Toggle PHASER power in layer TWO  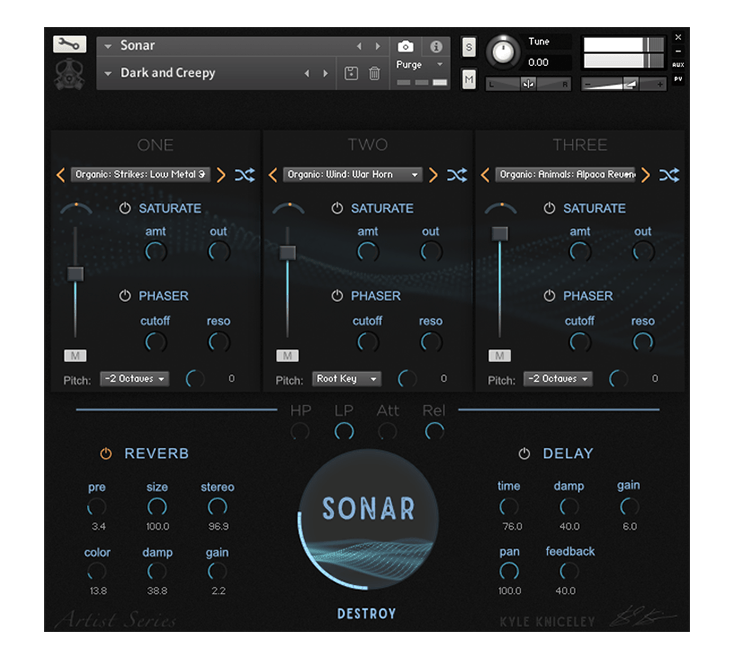coord(337,296)
